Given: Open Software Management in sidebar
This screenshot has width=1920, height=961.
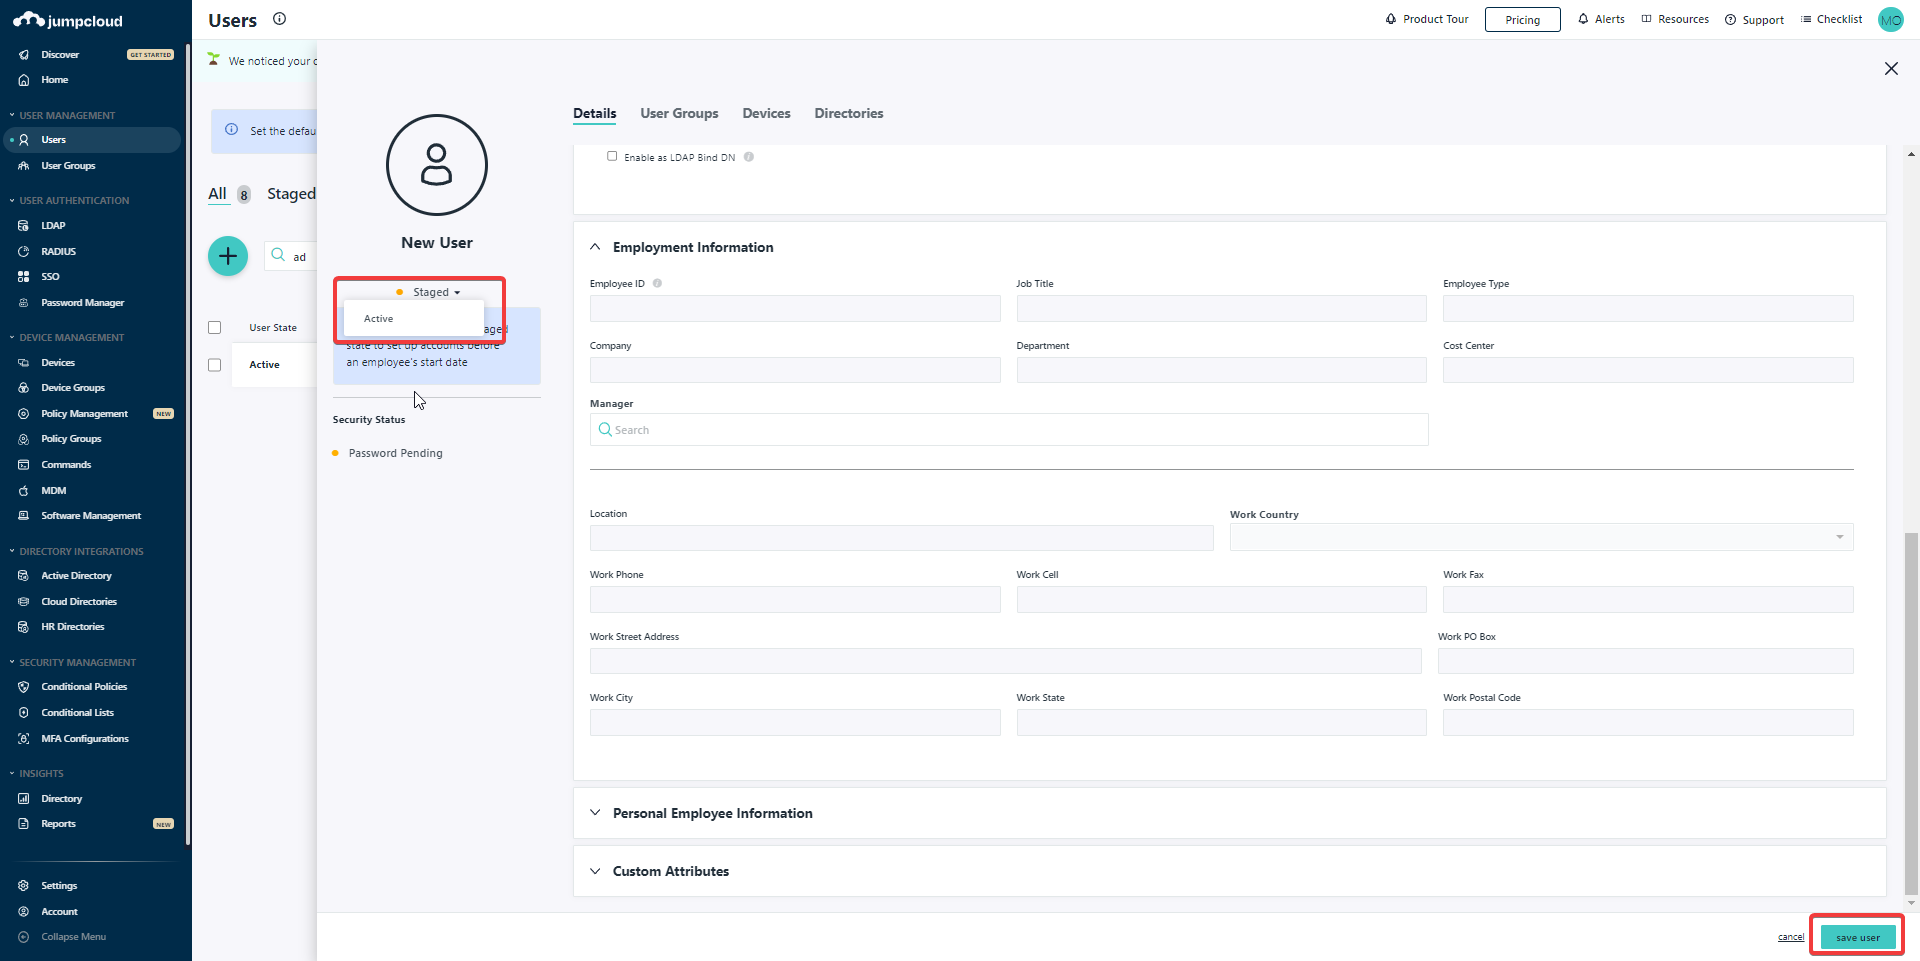Looking at the screenshot, I should (x=91, y=516).
